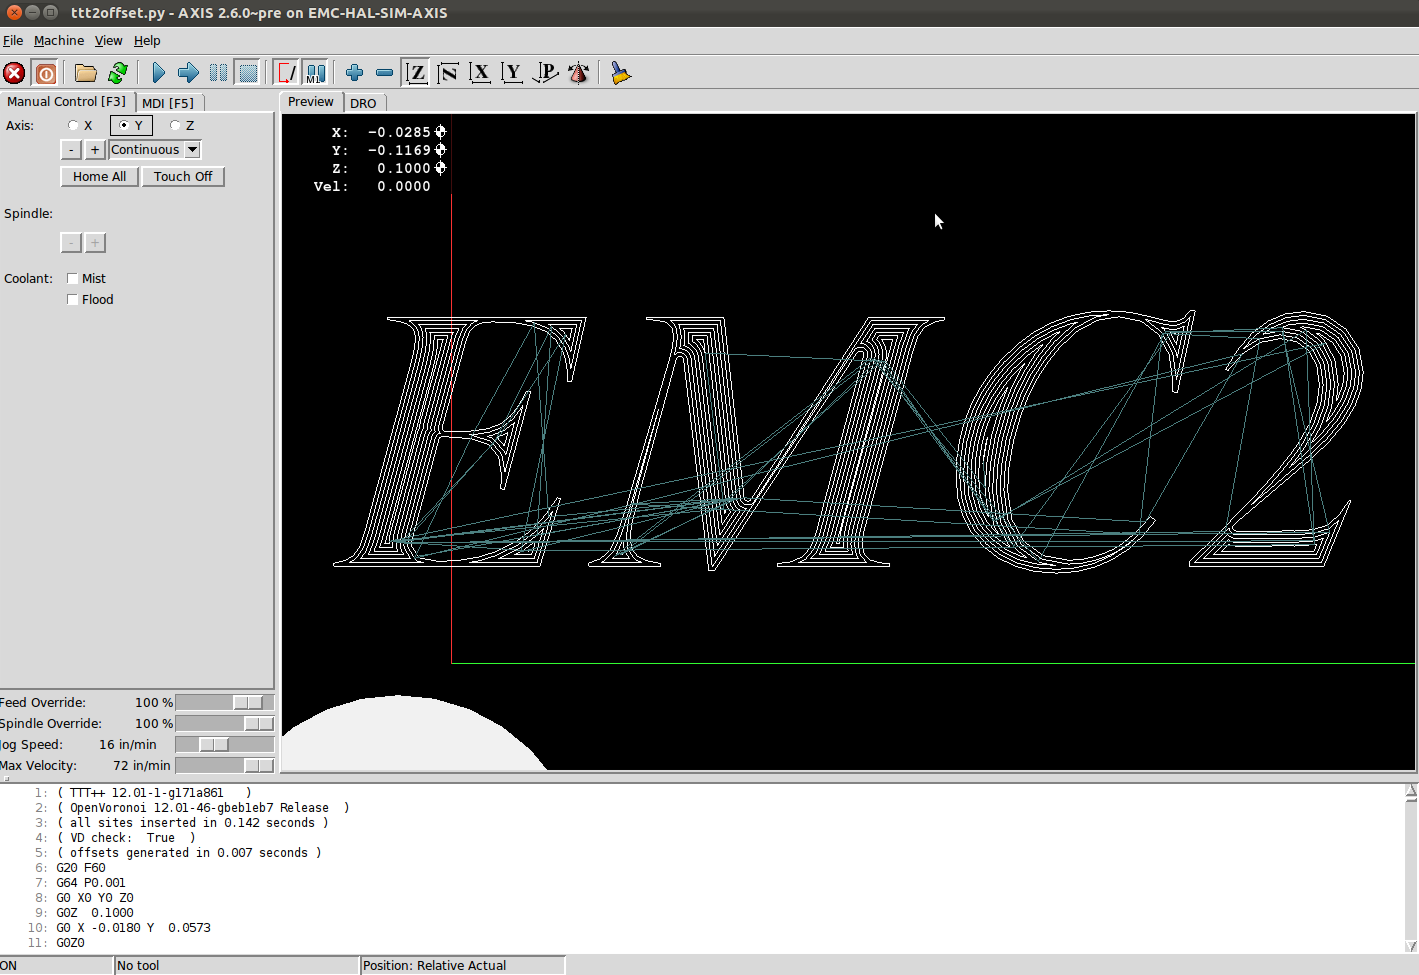Click the Touch Off button

click(x=183, y=176)
